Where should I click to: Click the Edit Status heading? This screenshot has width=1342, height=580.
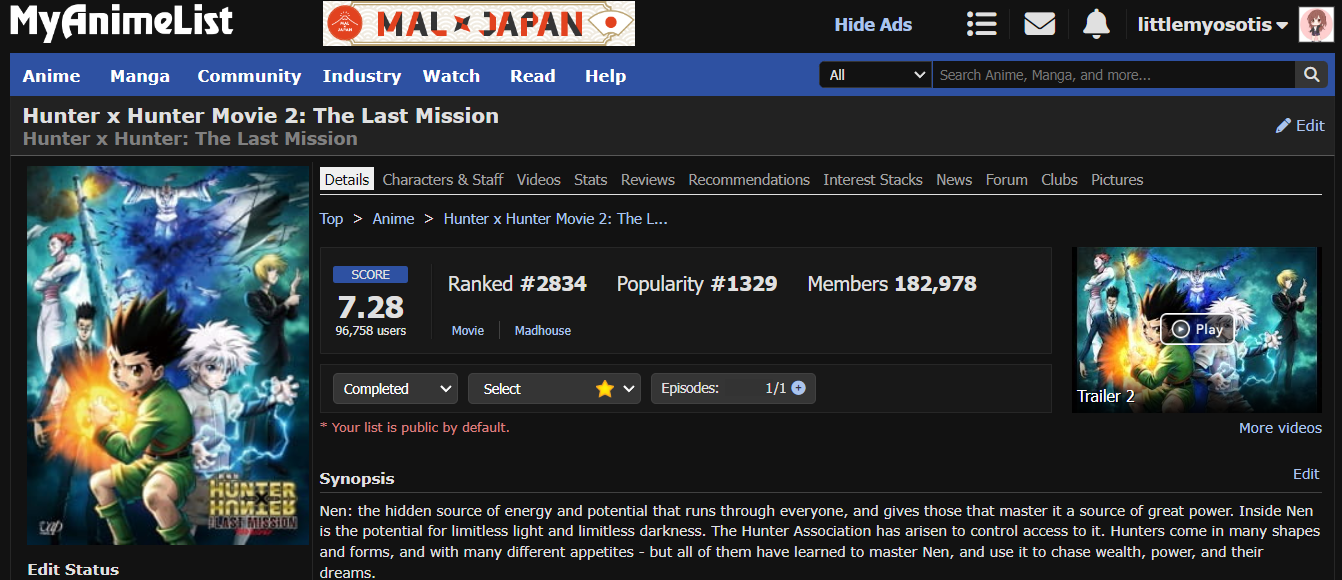coord(73,570)
